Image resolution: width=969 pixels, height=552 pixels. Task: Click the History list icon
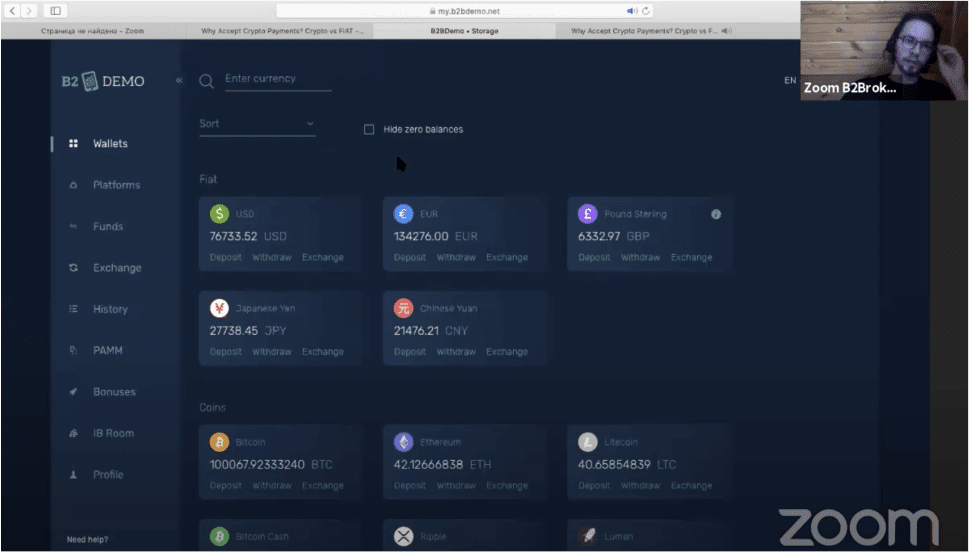[x=74, y=309]
